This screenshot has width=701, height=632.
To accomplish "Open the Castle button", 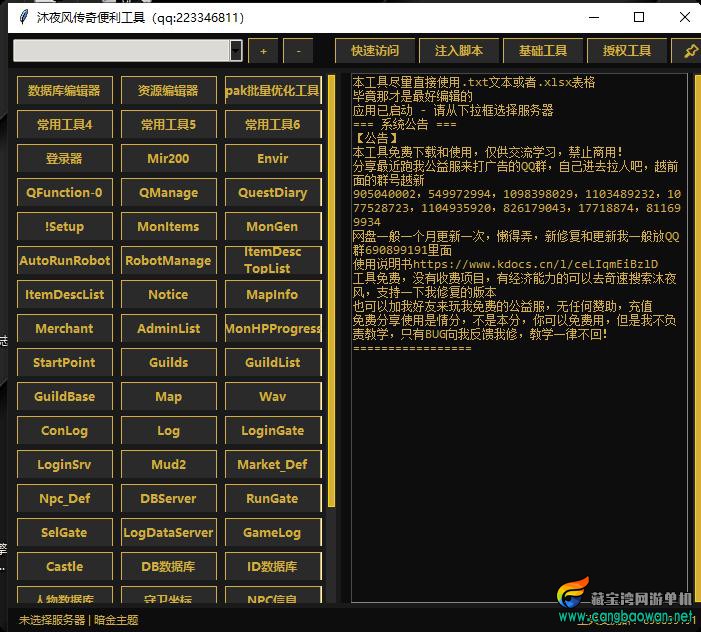I will click(x=64, y=566).
